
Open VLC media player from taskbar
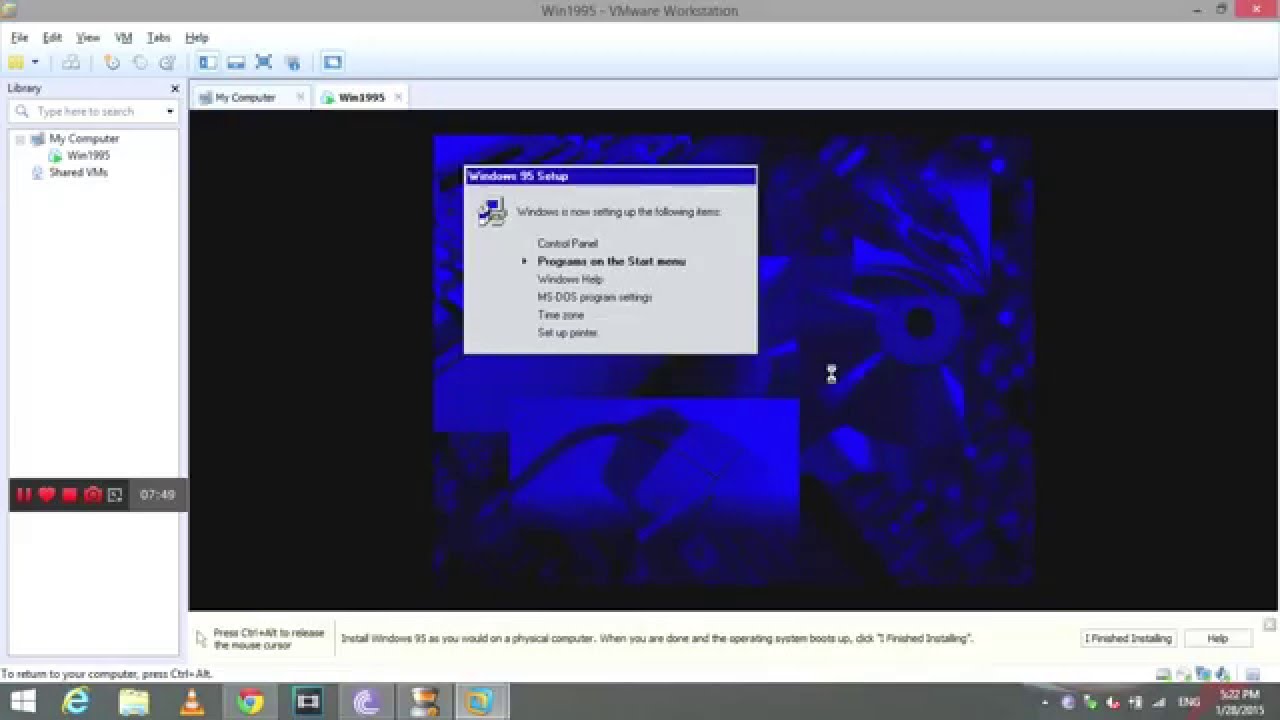[x=192, y=702]
